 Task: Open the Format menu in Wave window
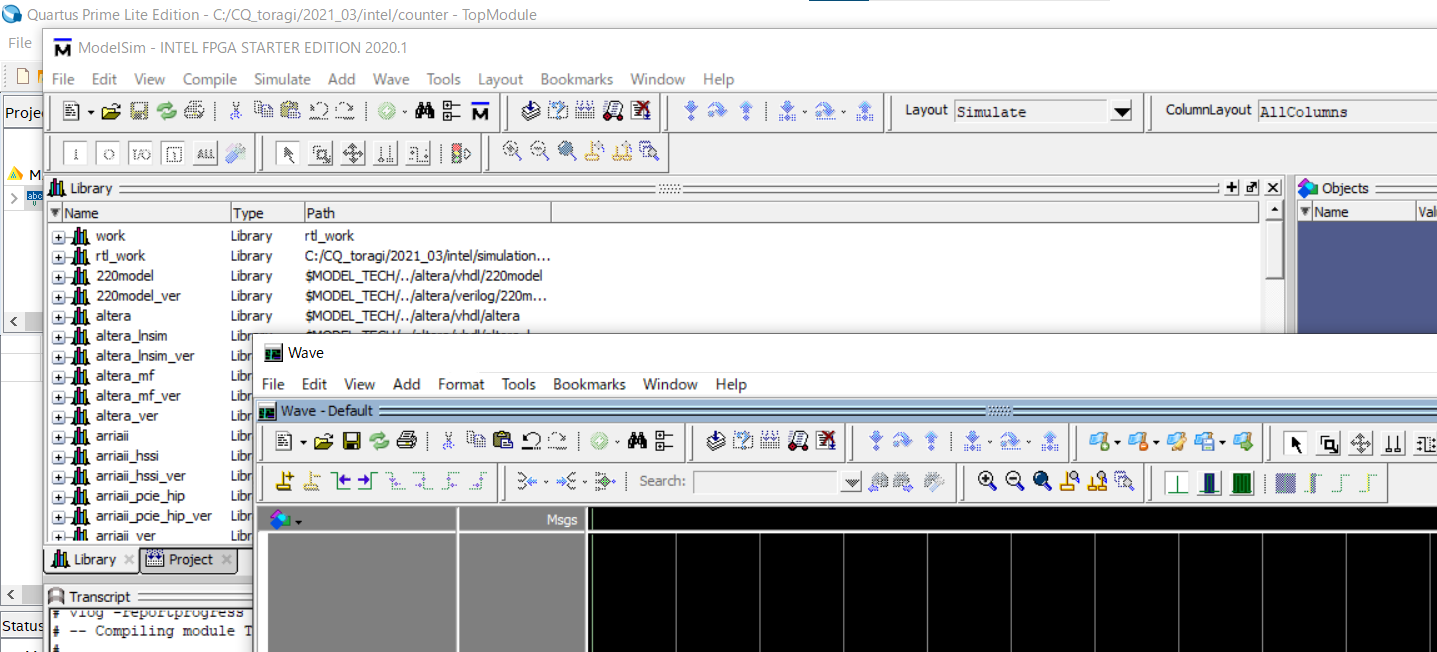[461, 384]
